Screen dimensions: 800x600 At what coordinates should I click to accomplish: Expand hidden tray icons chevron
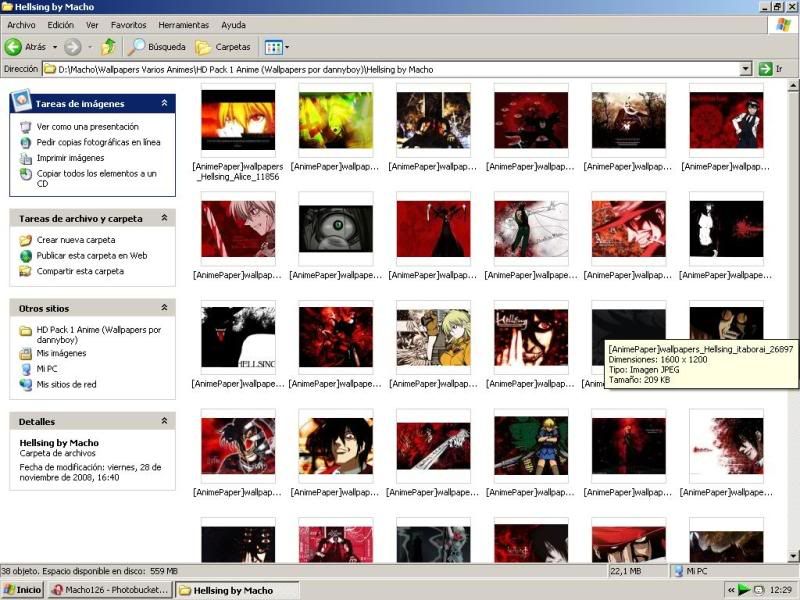click(731, 590)
